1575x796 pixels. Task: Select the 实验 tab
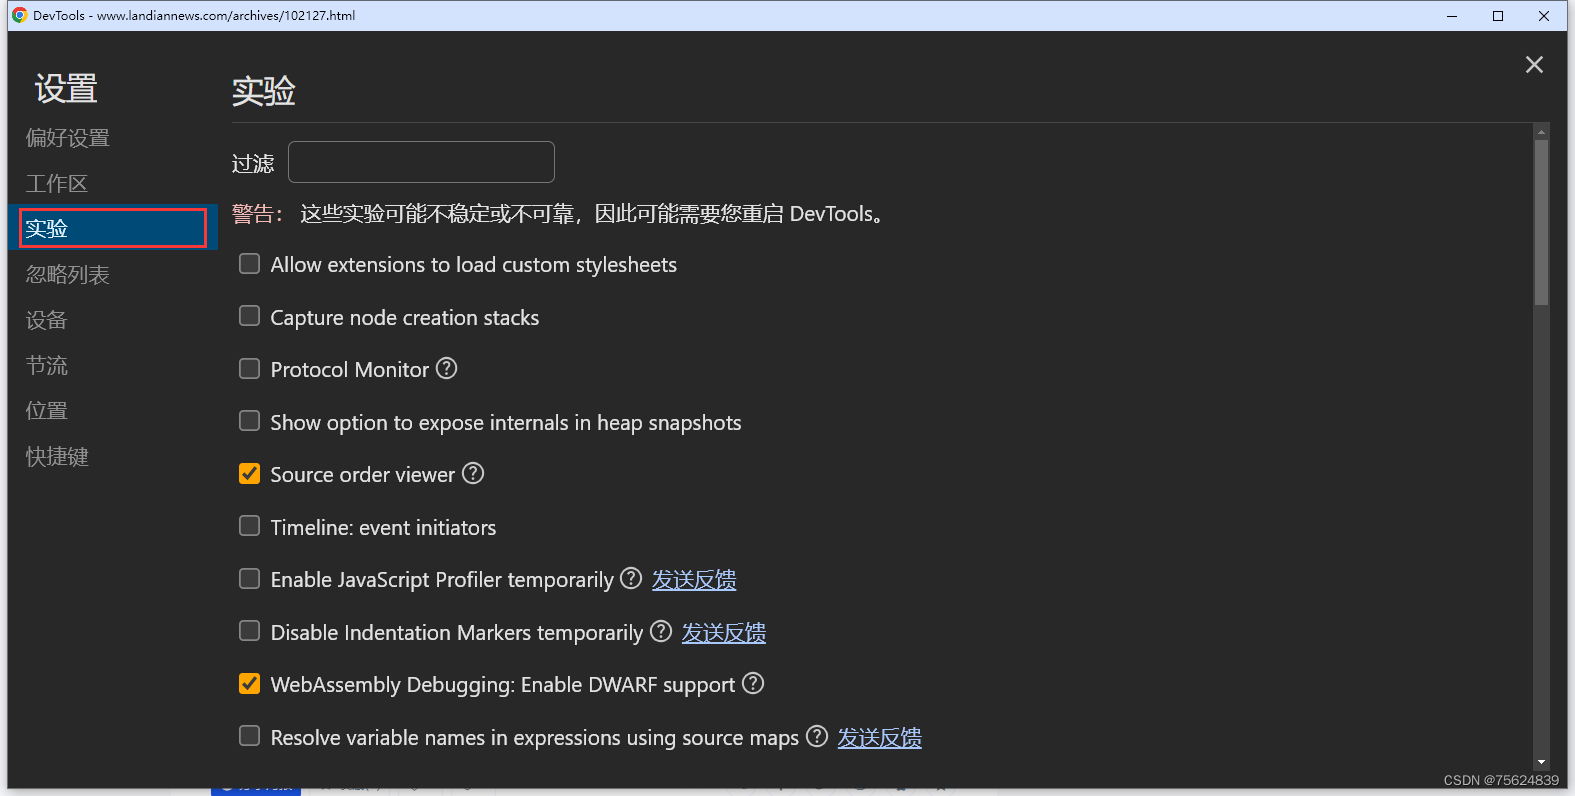pyautogui.click(x=113, y=228)
